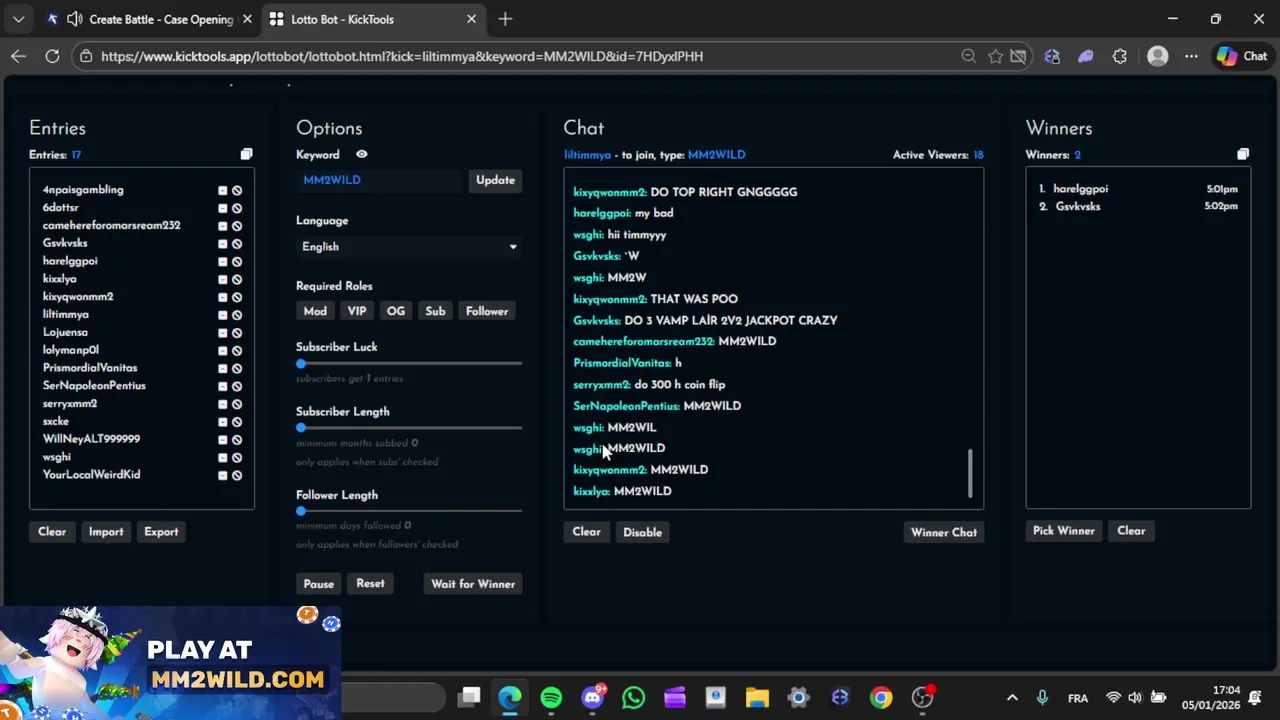The width and height of the screenshot is (1280, 720).
Task: Click the chat scrollbar thumb
Action: (x=970, y=473)
